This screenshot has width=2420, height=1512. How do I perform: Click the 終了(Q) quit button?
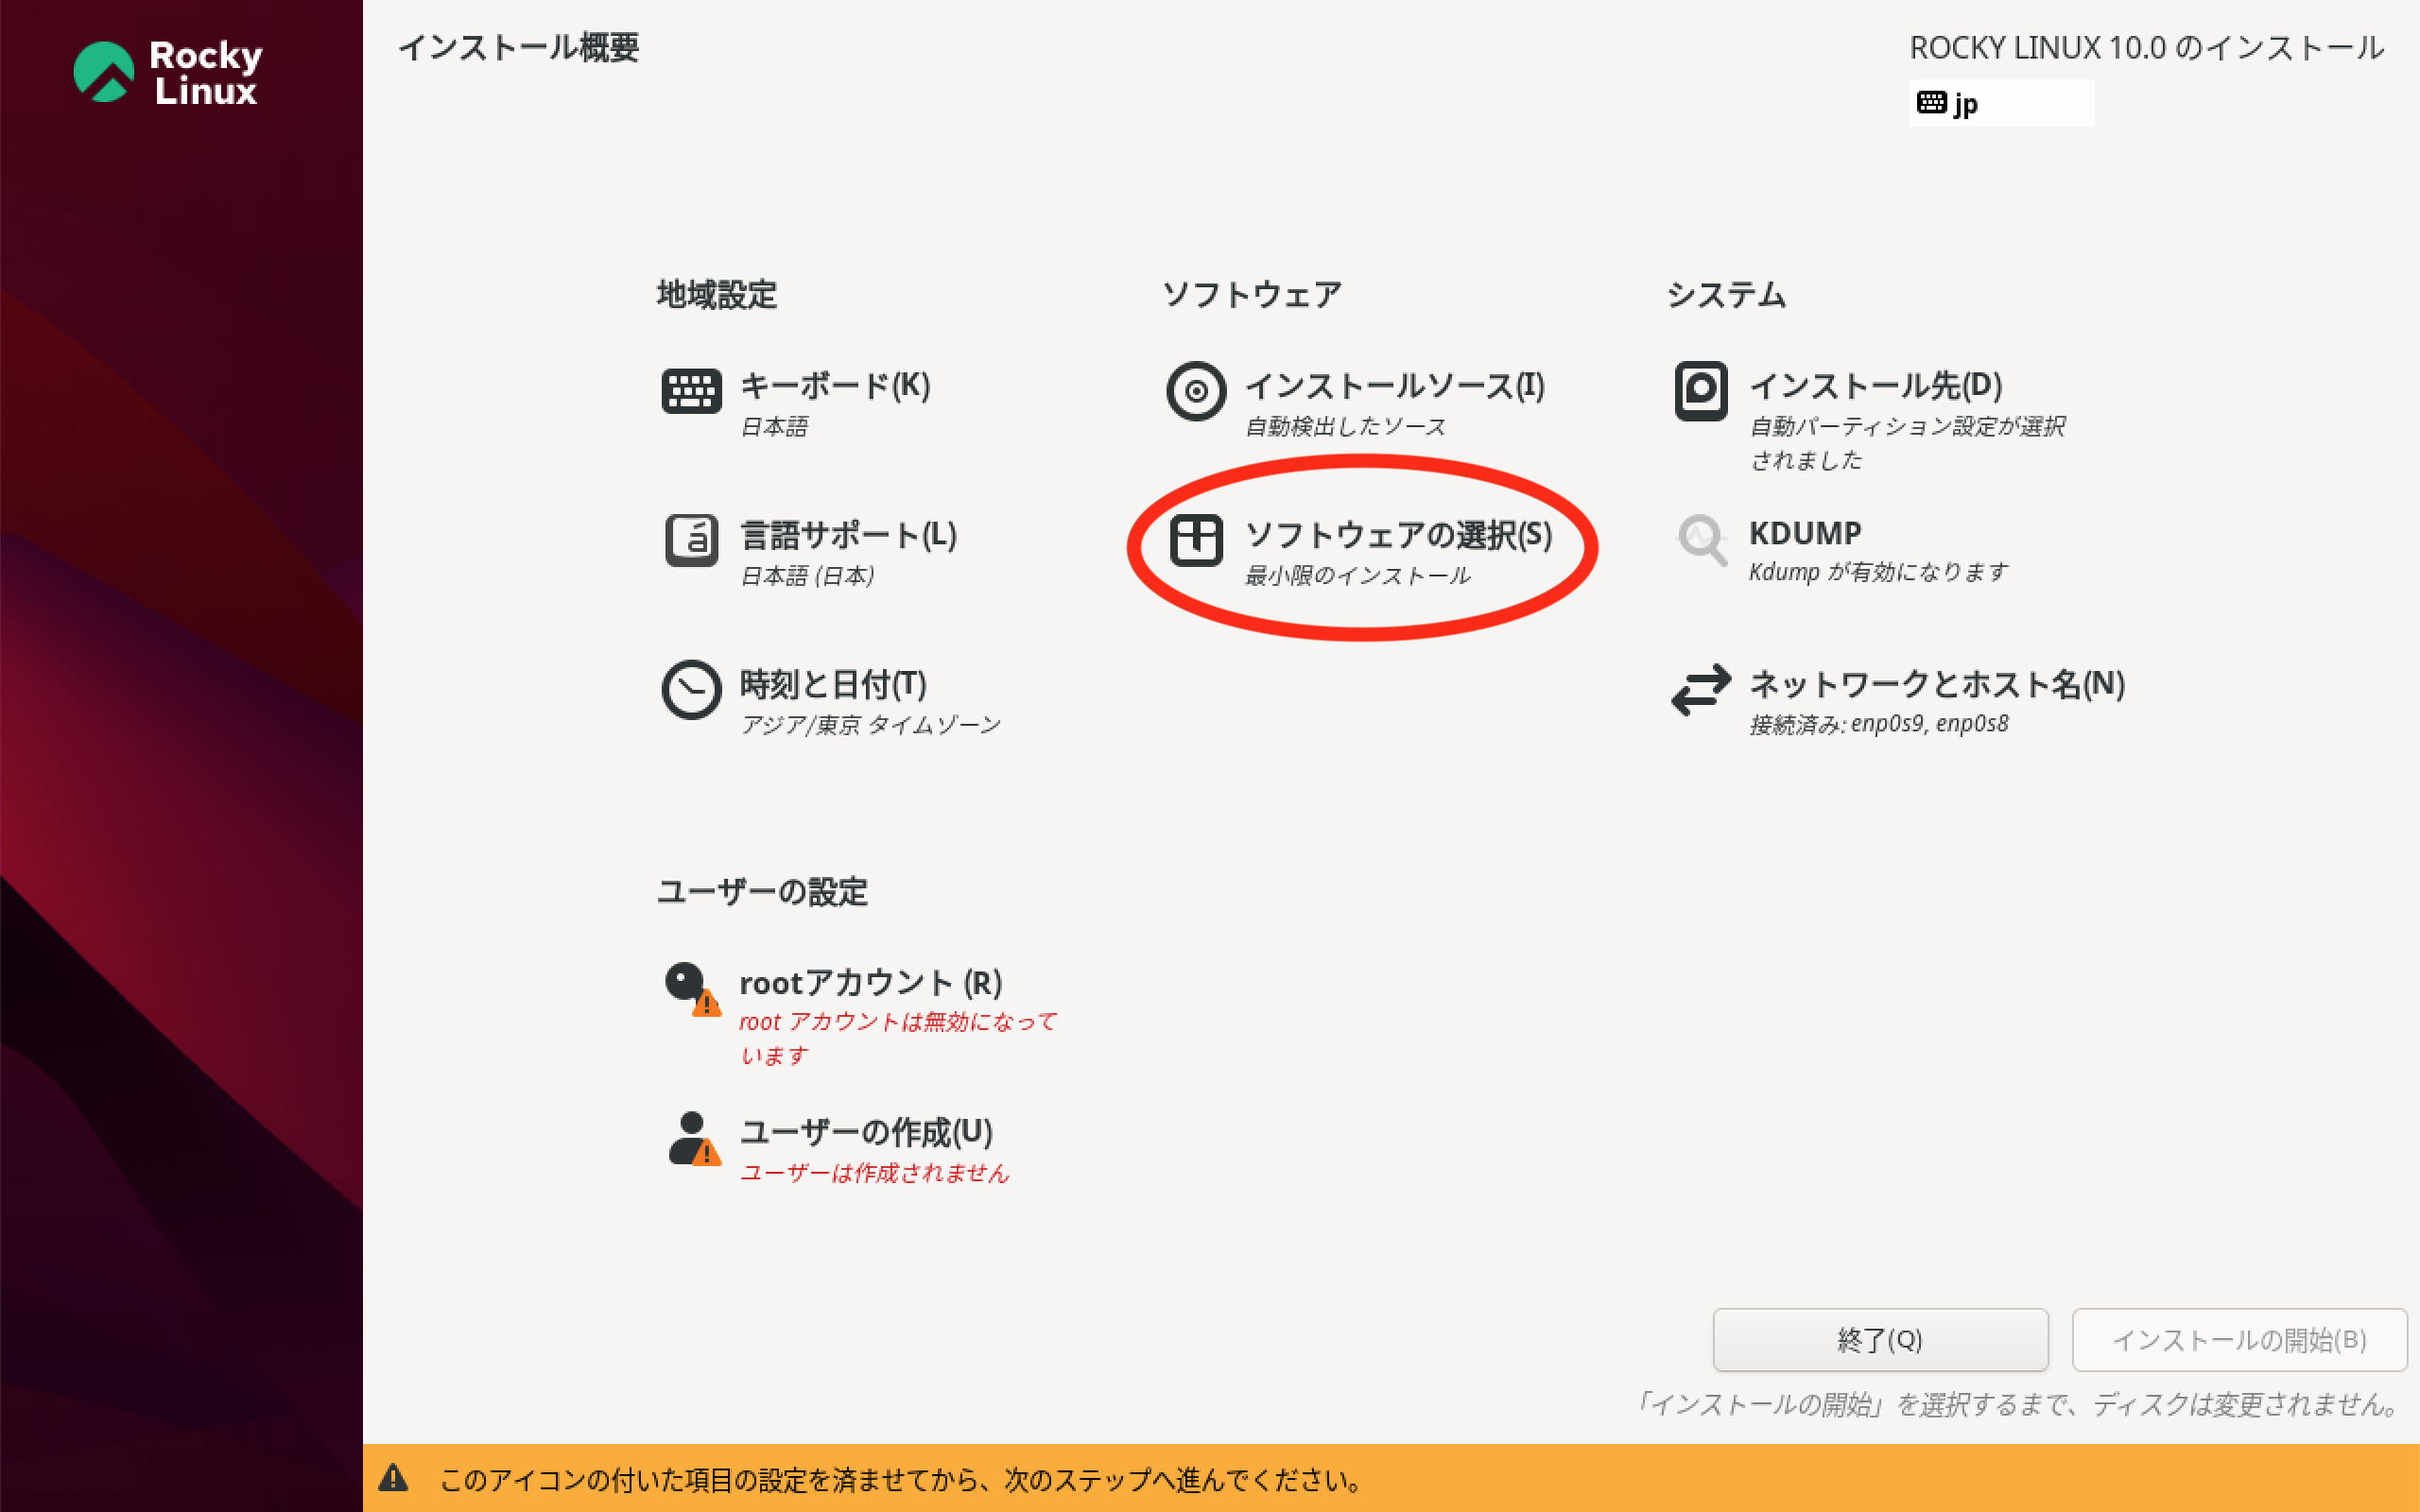click(1880, 1339)
